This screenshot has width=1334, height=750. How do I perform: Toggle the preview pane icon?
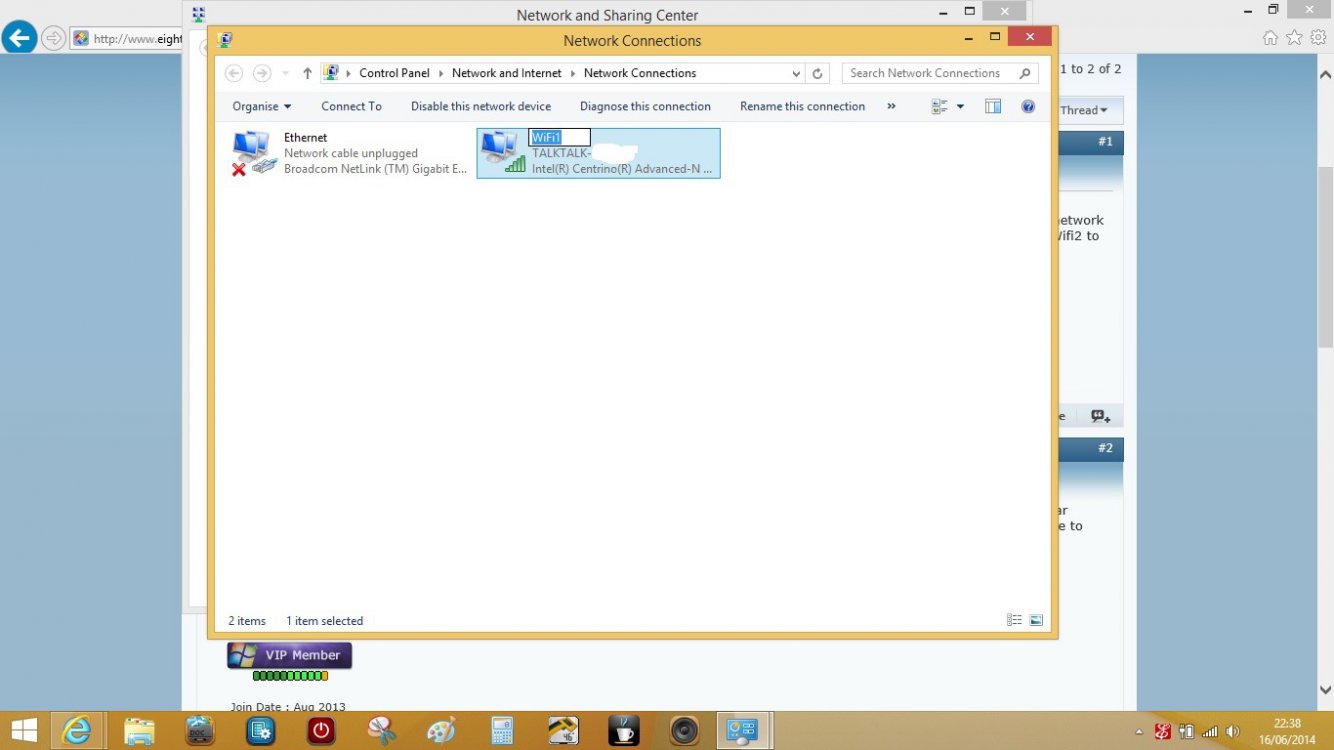993,106
